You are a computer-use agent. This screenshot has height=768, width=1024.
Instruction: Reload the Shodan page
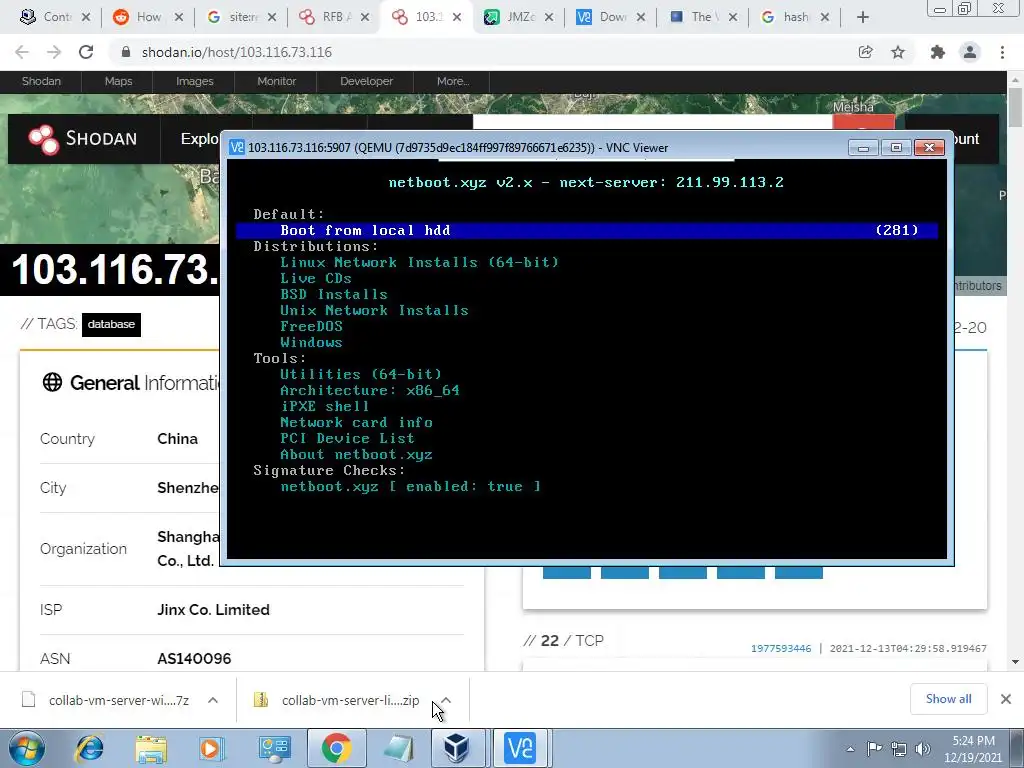[x=86, y=52]
